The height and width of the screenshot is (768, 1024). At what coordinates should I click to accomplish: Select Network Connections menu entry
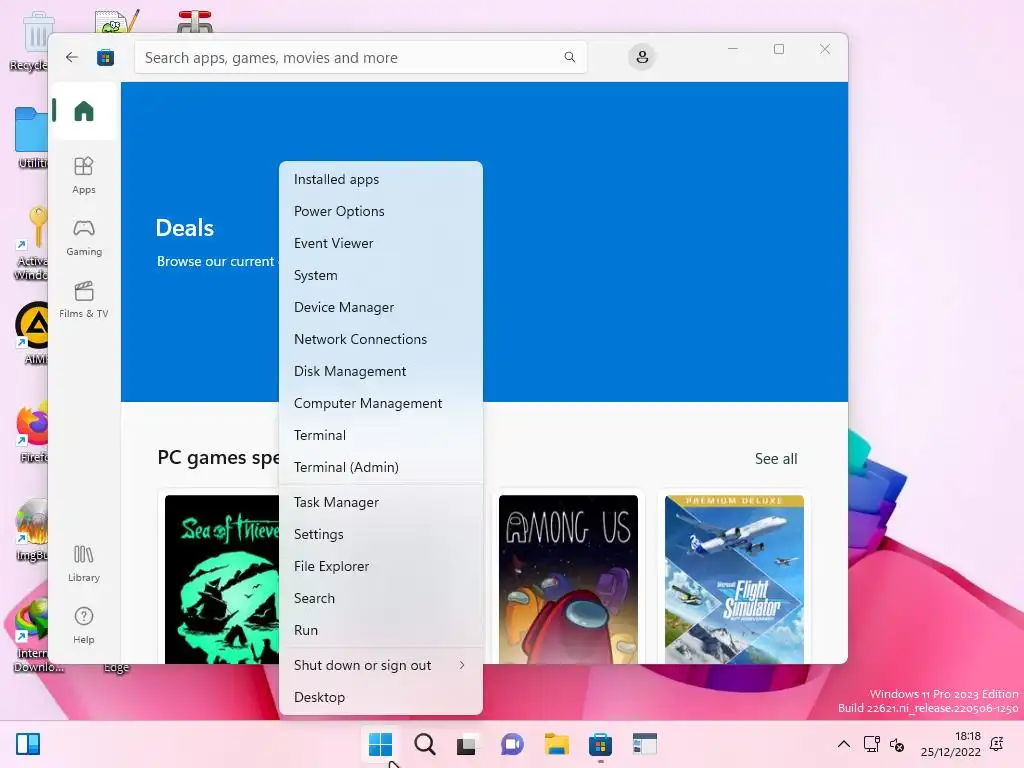click(x=381, y=339)
